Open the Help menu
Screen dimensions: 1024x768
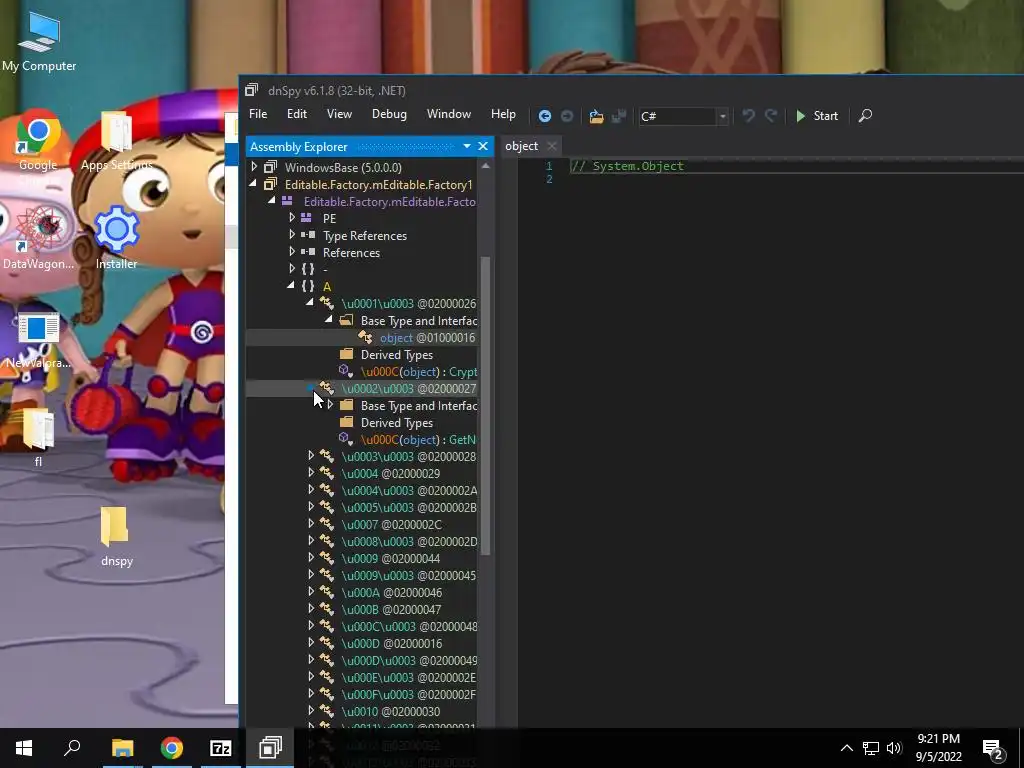pos(503,114)
